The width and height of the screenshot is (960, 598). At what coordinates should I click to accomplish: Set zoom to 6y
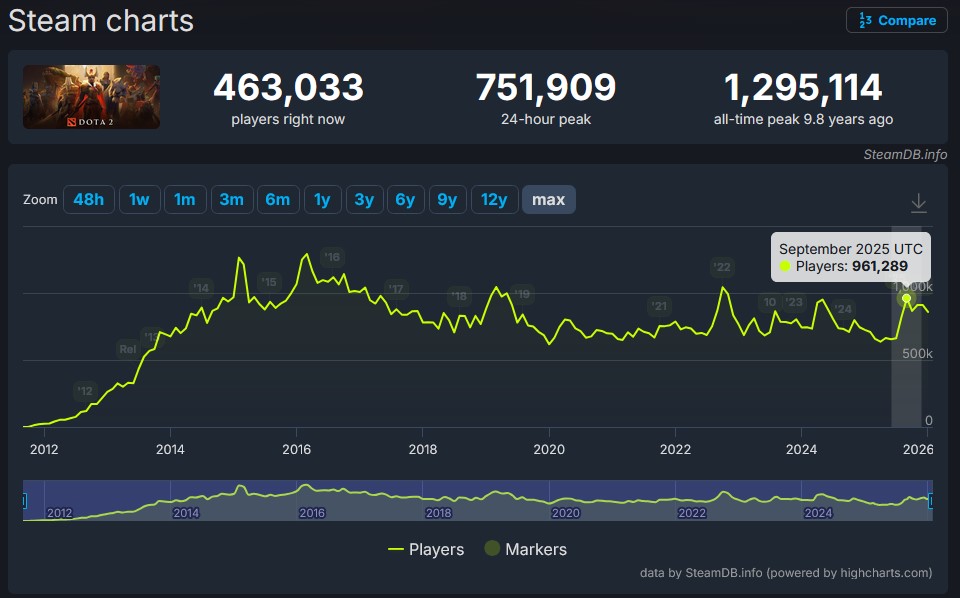pyautogui.click(x=405, y=200)
